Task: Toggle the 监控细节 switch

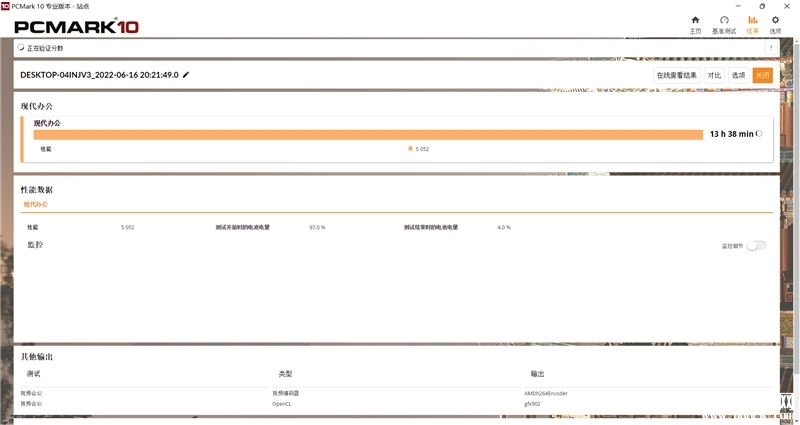Action: 756,246
